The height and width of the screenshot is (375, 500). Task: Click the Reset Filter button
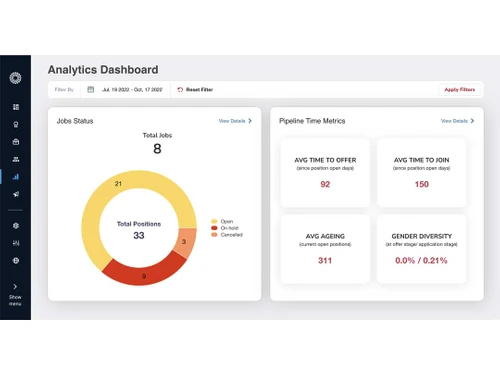tap(195, 90)
